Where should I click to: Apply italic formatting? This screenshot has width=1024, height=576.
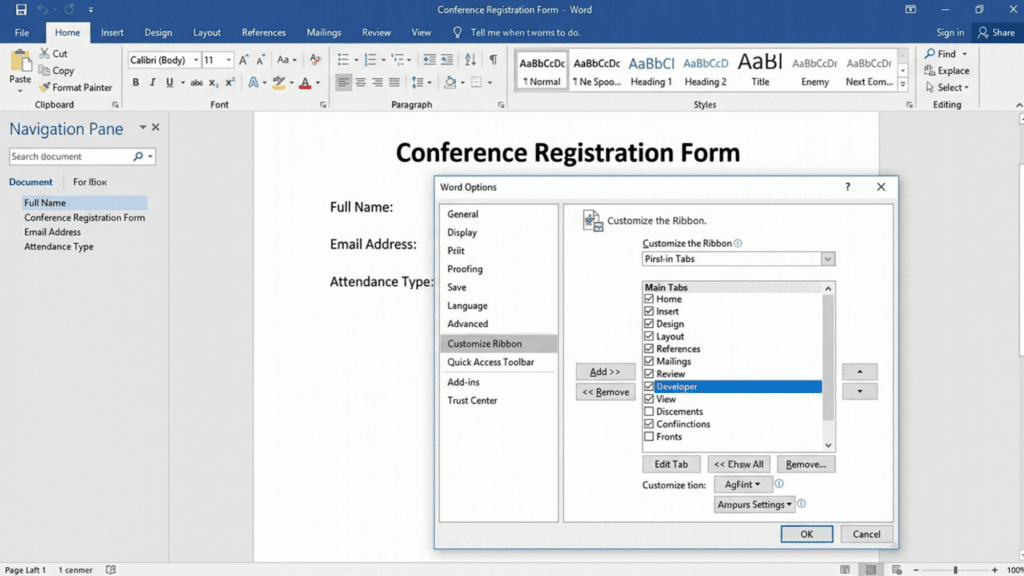coord(151,82)
